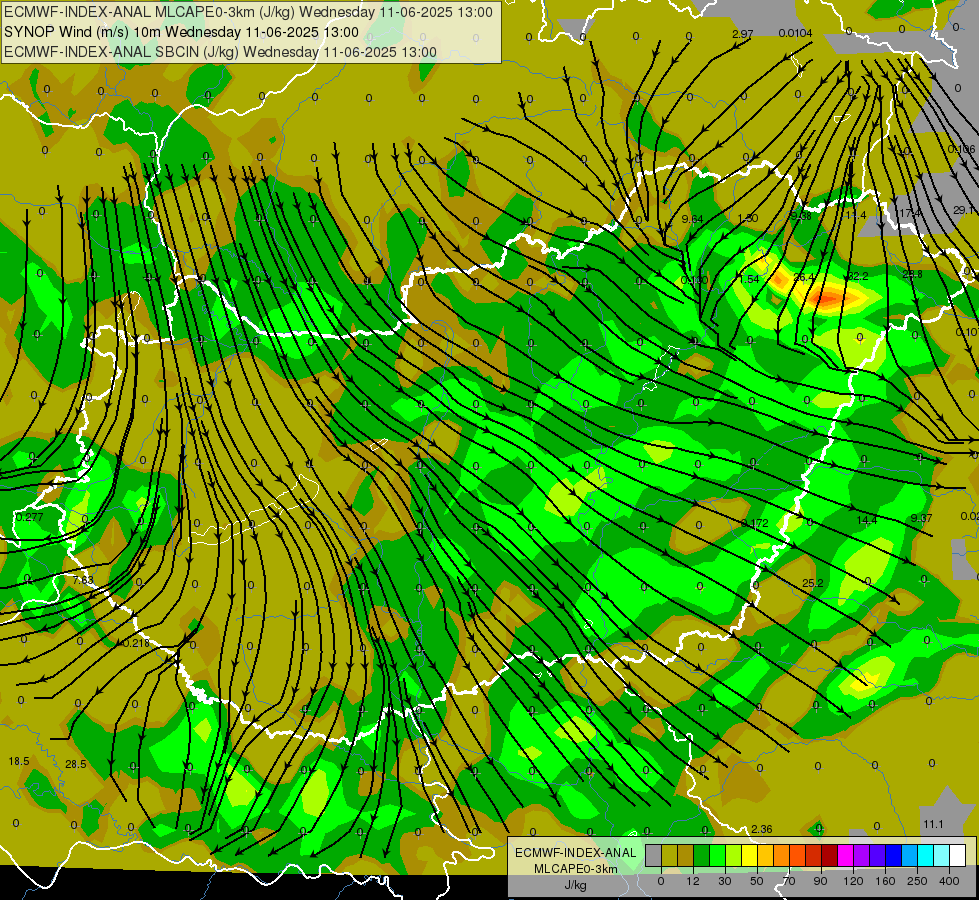This screenshot has width=979, height=900.
Task: Click the 28.5 value on the map
Action: pyautogui.click(x=76, y=764)
